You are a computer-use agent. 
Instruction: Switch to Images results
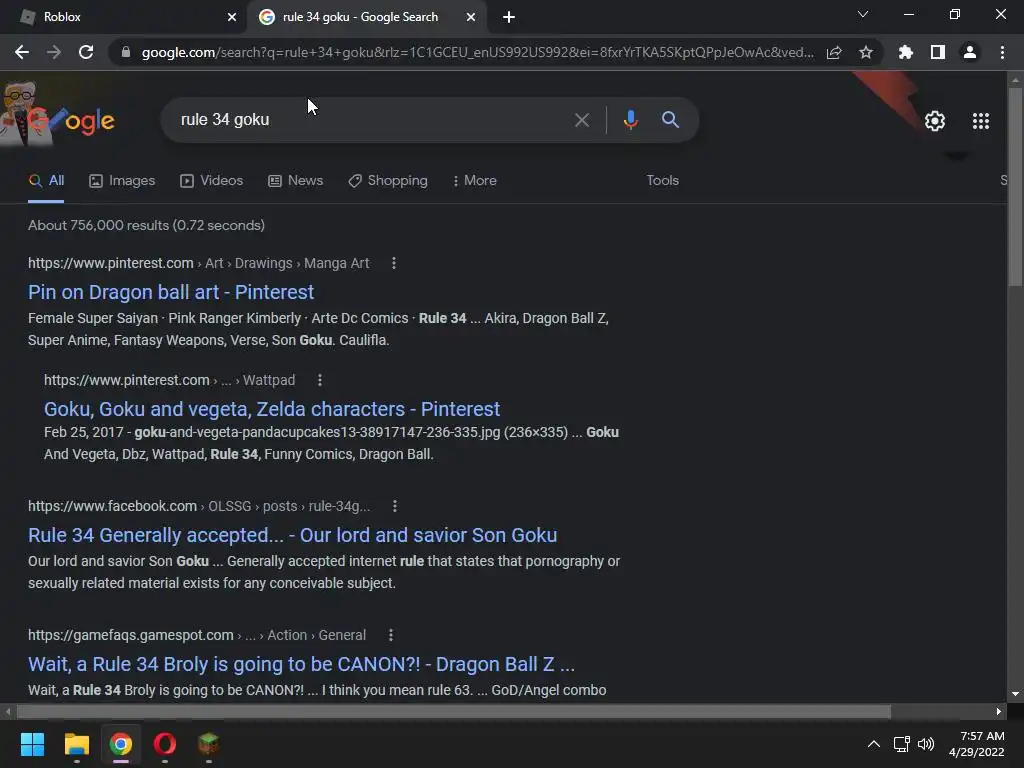click(x=122, y=181)
